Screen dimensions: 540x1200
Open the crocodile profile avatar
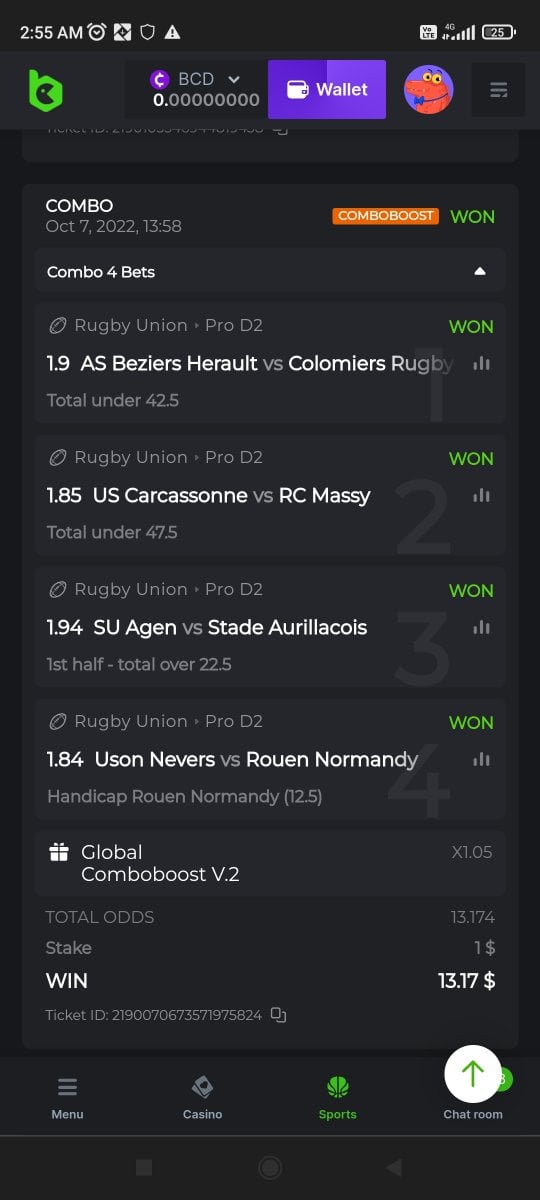coord(429,90)
